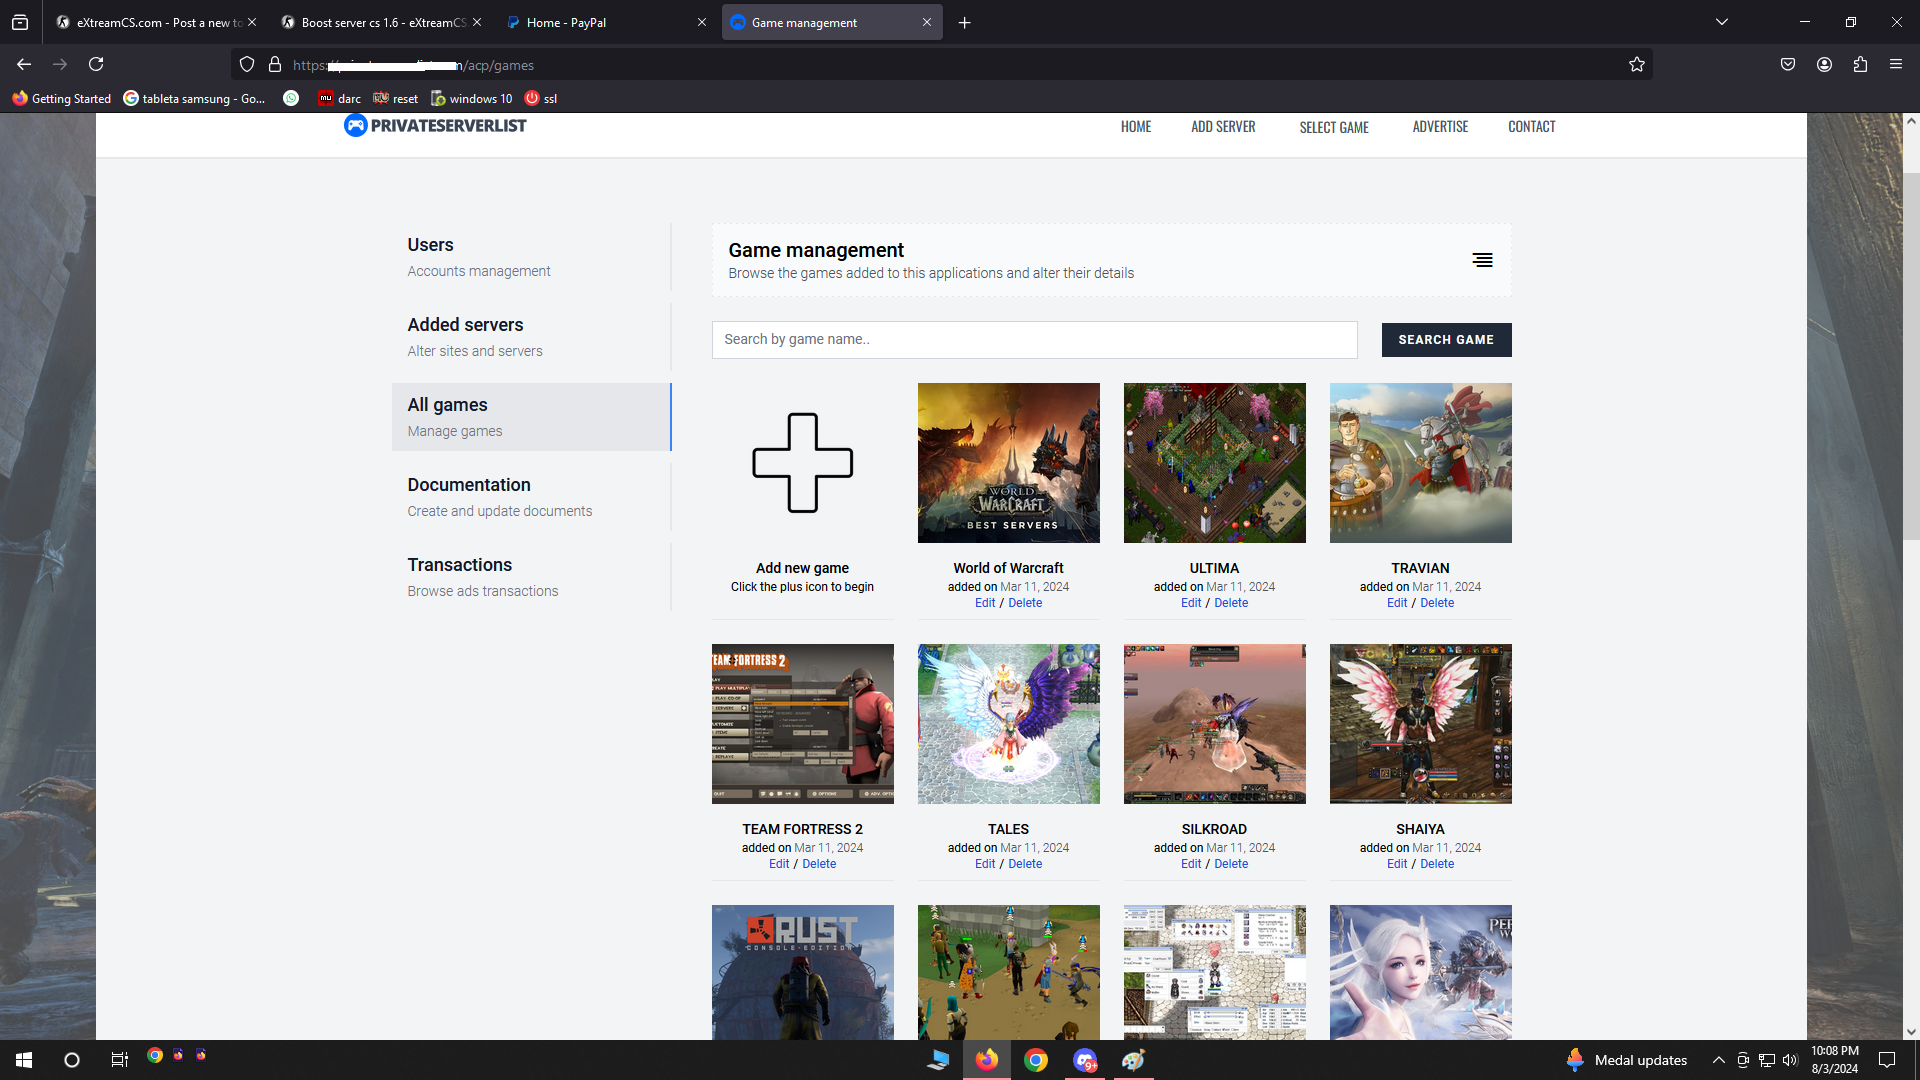Open the CONTACT navigation item

1531,127
